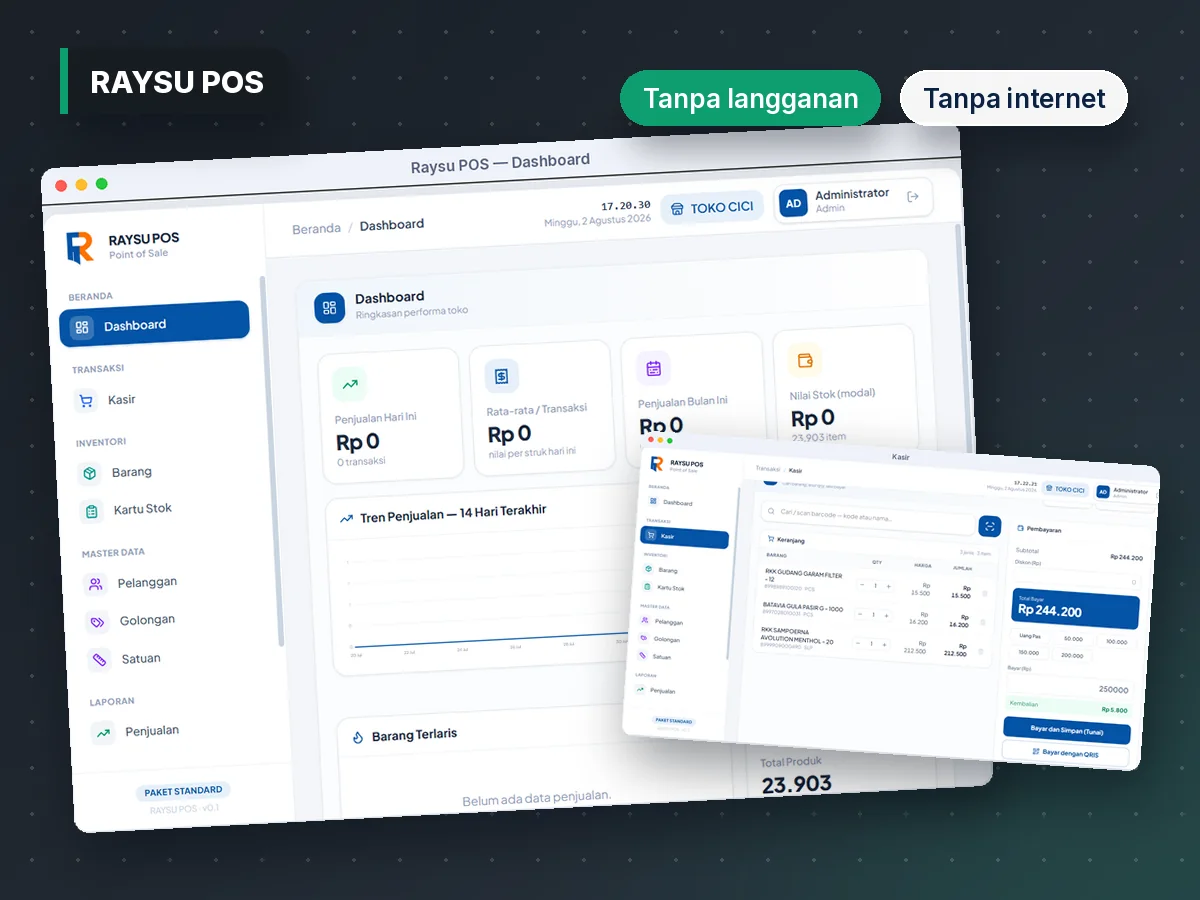This screenshot has height=900, width=1200.
Task: Delete the BATAVIA GULA PASIR row via its trash icon
Action: pos(983,622)
